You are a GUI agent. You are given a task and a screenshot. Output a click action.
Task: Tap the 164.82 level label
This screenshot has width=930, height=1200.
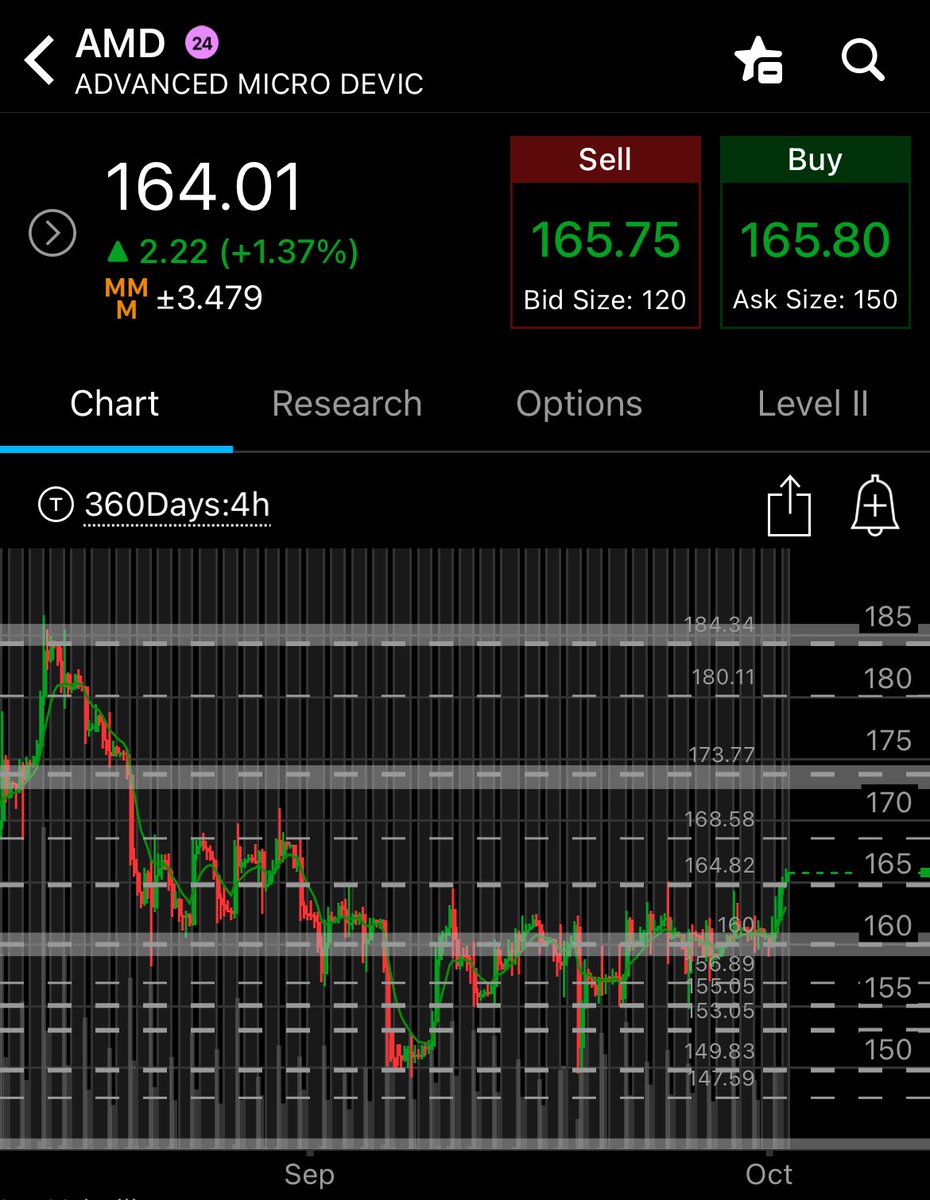(x=719, y=866)
